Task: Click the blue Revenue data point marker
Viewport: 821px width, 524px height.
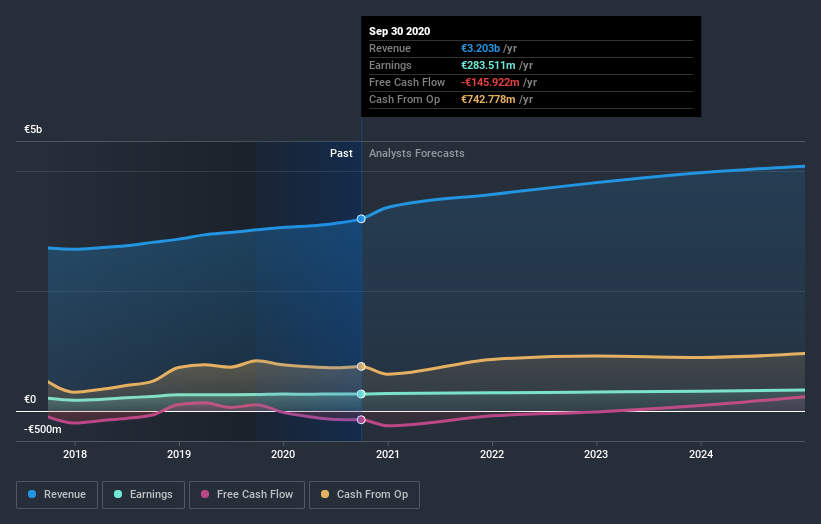Action: point(361,219)
